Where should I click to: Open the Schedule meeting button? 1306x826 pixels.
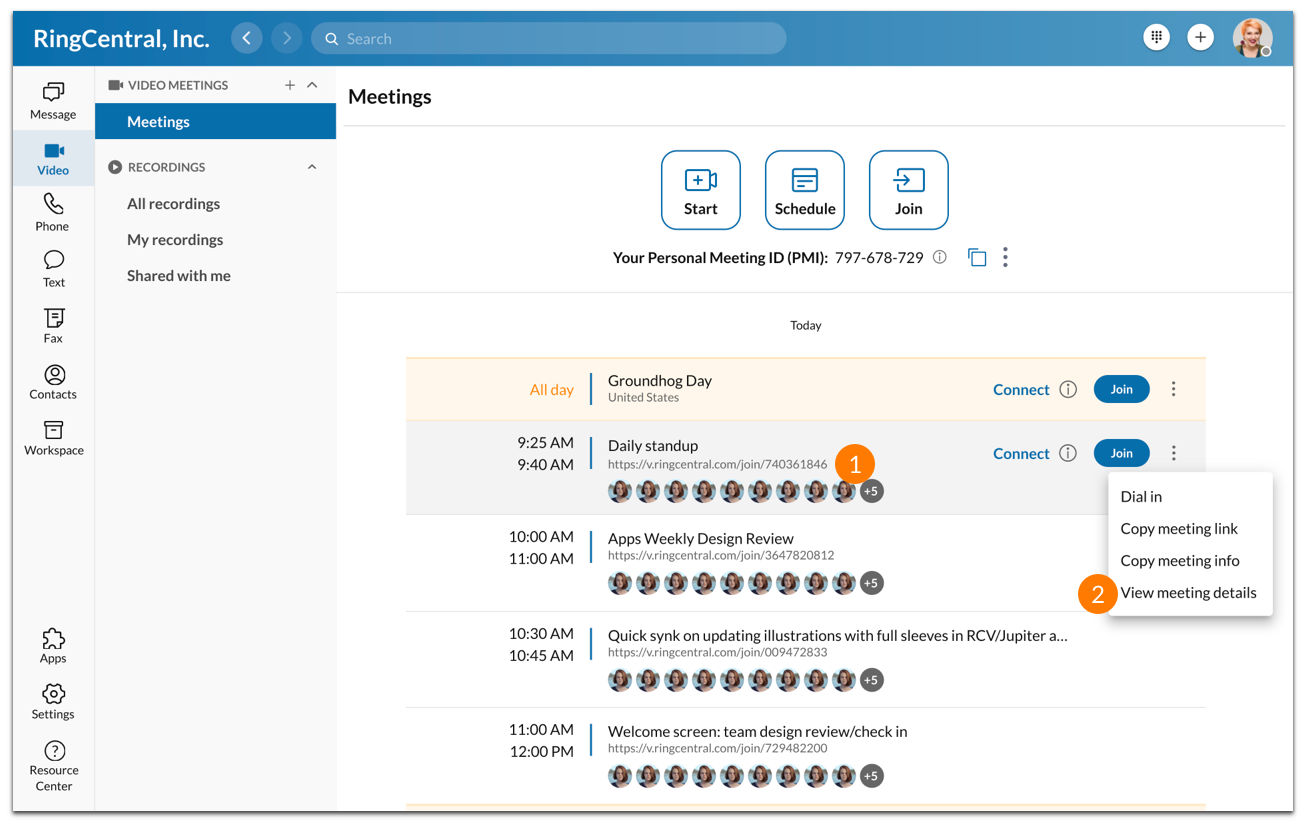click(x=804, y=190)
